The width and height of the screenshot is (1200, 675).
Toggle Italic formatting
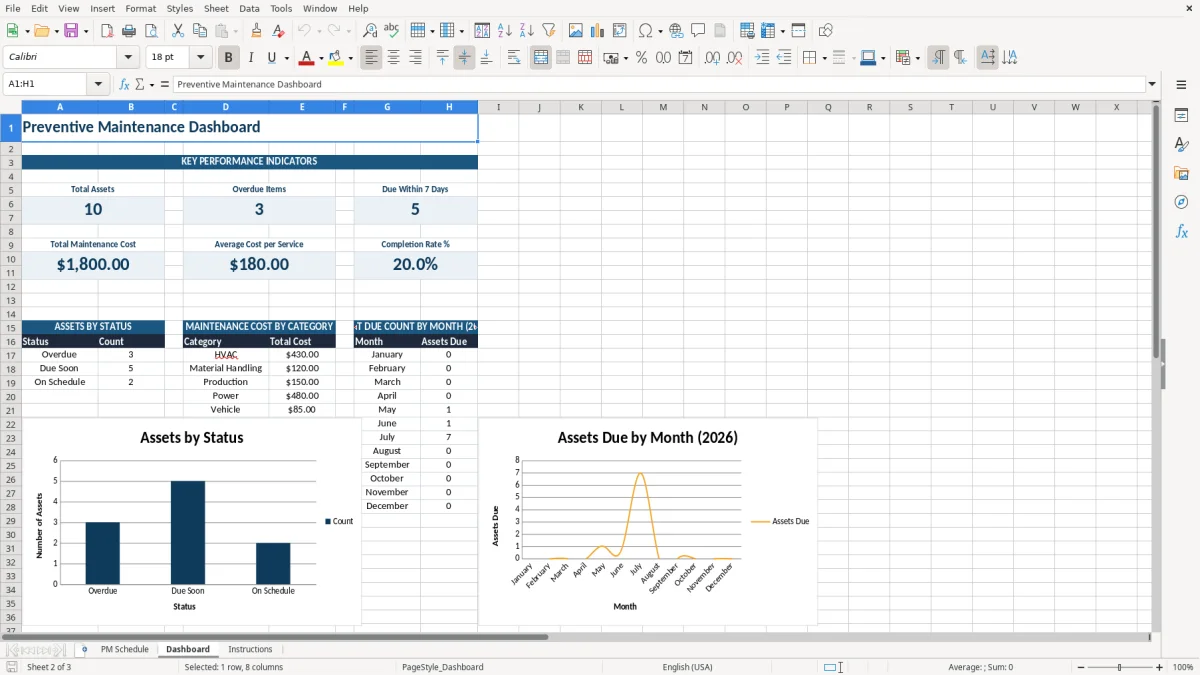coord(251,58)
